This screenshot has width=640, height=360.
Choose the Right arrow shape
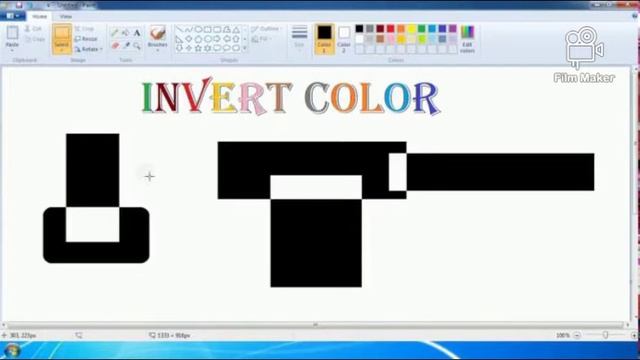coord(217,39)
